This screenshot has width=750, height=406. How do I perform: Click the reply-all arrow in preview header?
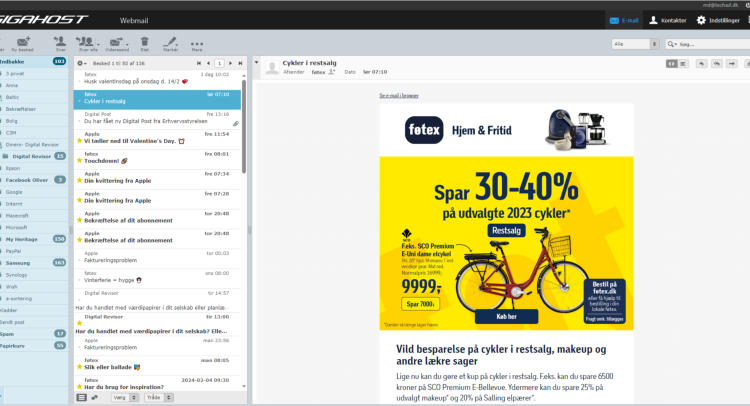coord(717,64)
